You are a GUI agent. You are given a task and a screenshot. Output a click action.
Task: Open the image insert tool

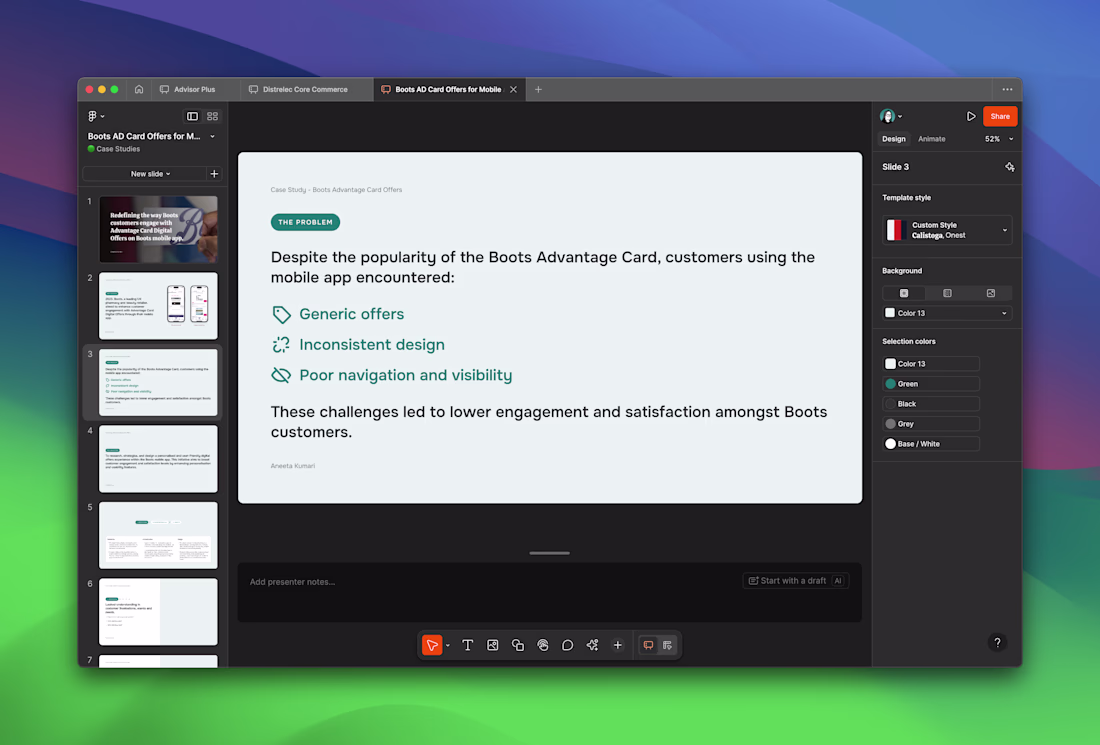point(492,645)
